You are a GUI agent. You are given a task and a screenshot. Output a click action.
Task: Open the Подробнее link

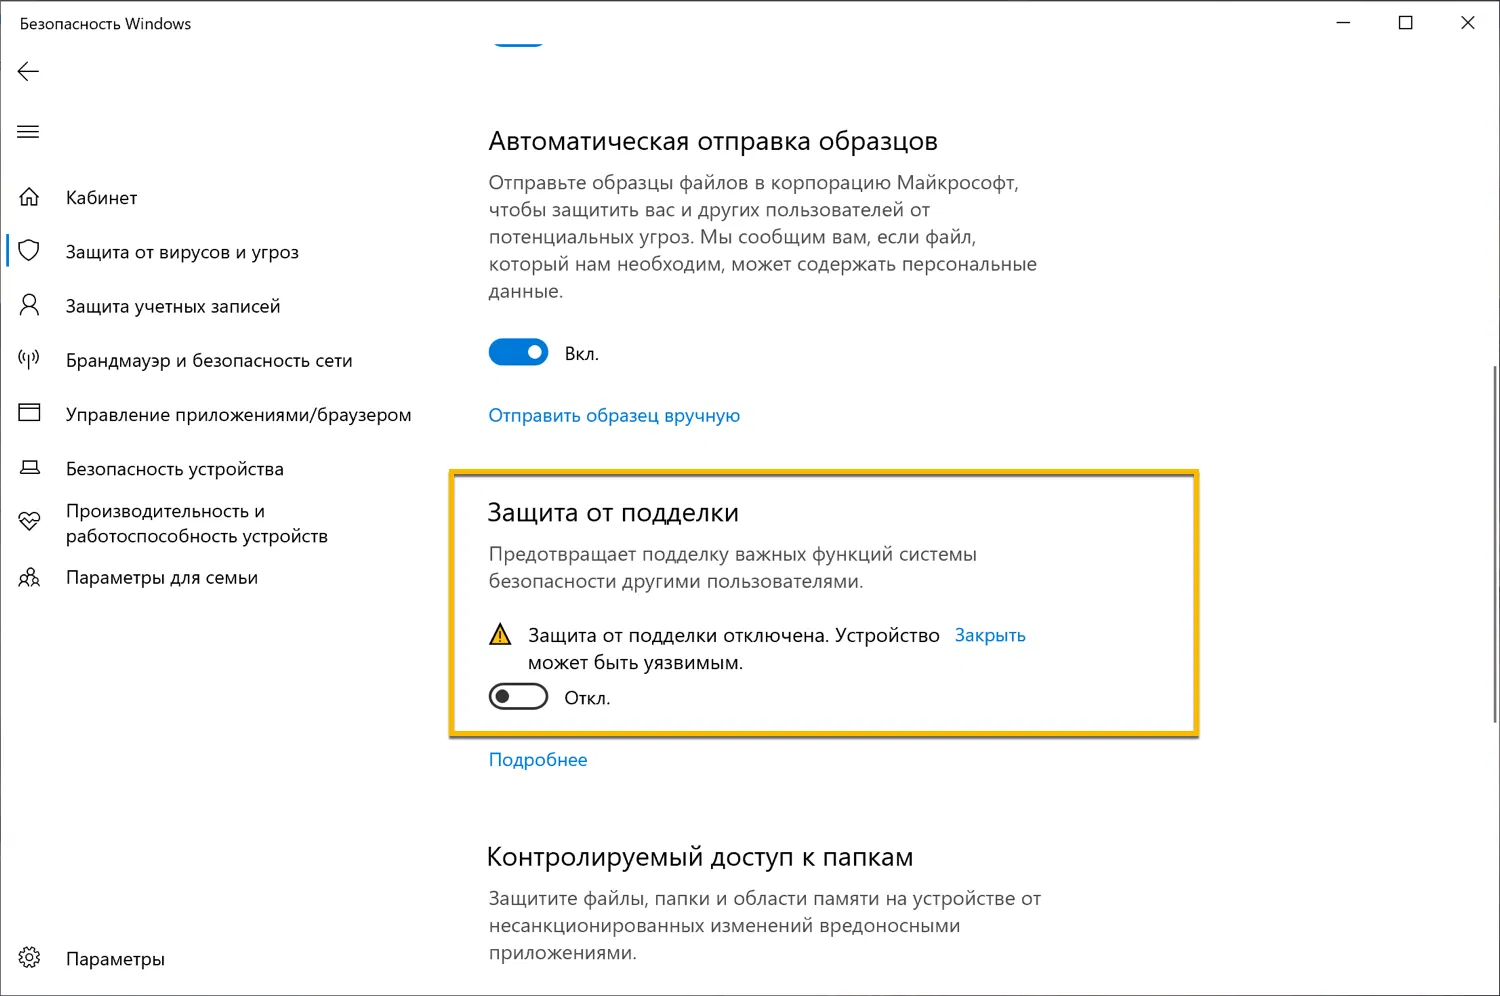point(538,760)
